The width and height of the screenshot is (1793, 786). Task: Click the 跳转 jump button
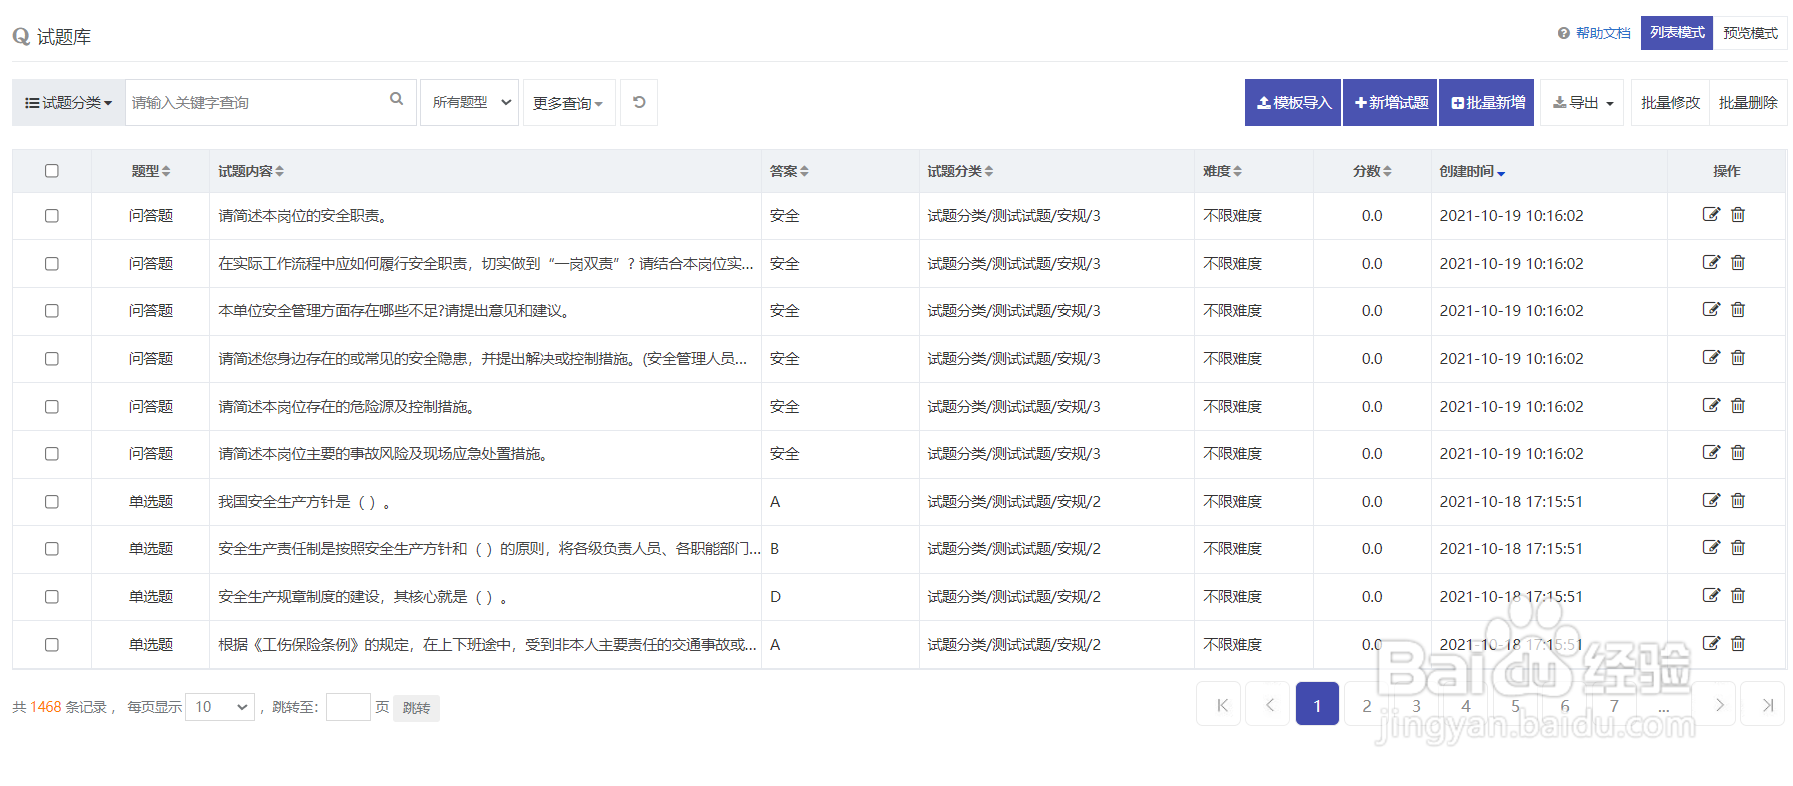pyautogui.click(x=416, y=707)
